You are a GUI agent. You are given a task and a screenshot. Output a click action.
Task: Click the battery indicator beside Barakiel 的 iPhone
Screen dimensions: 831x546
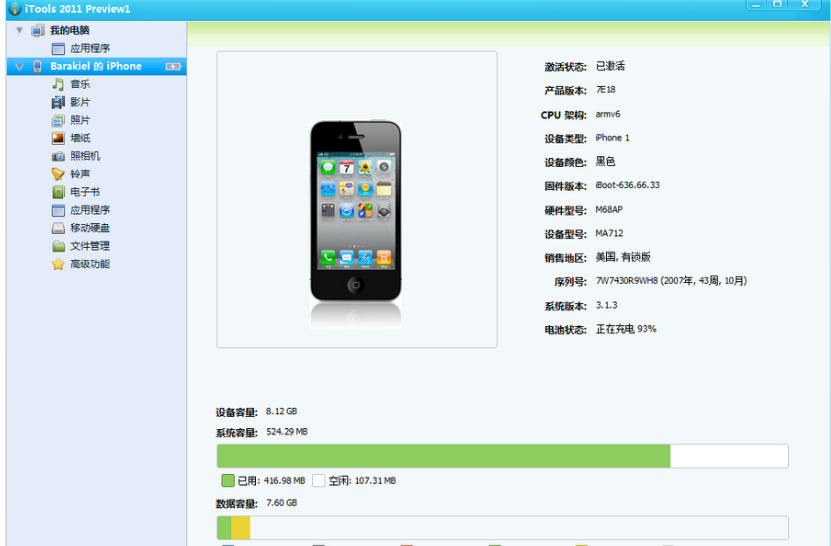pyautogui.click(x=173, y=67)
